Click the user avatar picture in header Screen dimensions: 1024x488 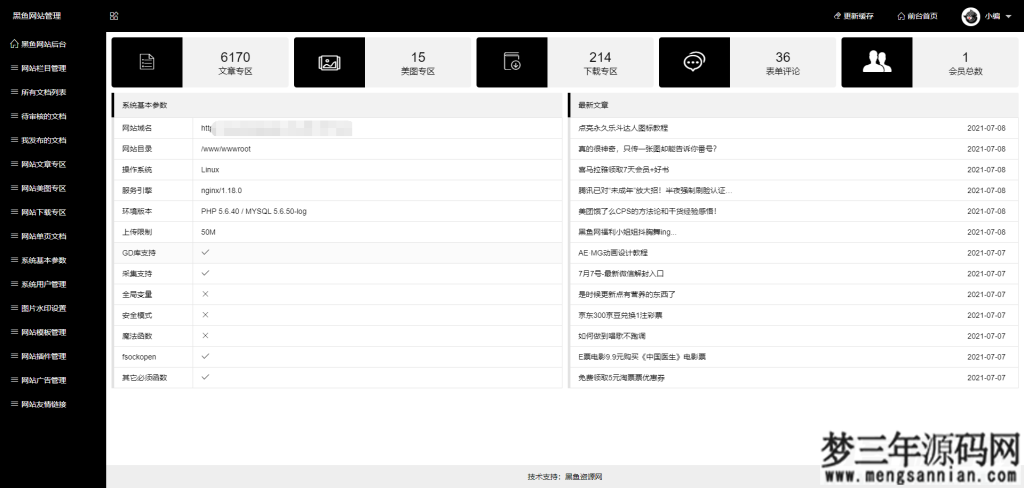point(970,16)
